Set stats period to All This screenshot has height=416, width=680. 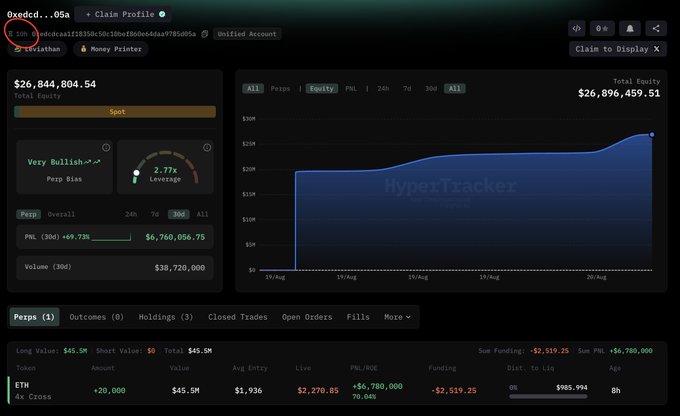tap(202, 214)
